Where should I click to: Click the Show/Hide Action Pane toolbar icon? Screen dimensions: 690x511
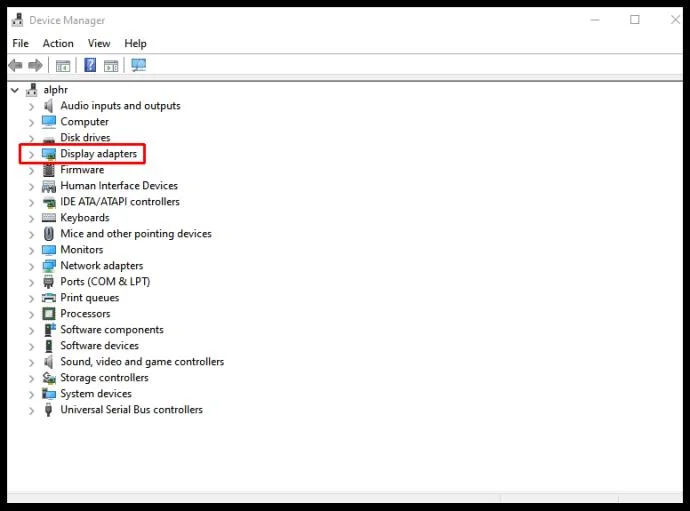(x=111, y=66)
